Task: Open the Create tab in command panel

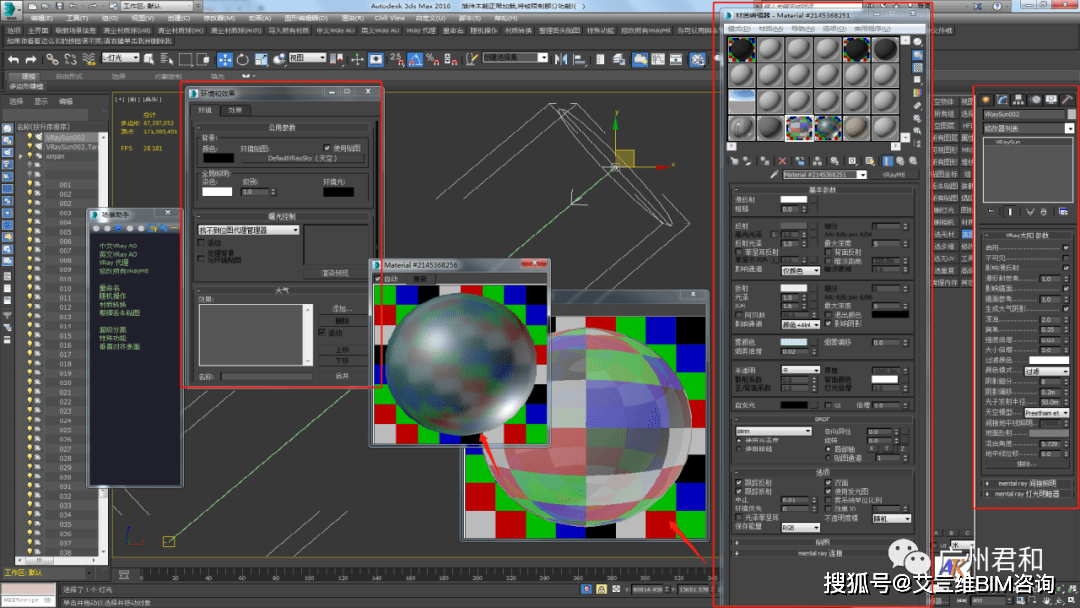Action: 986,100
